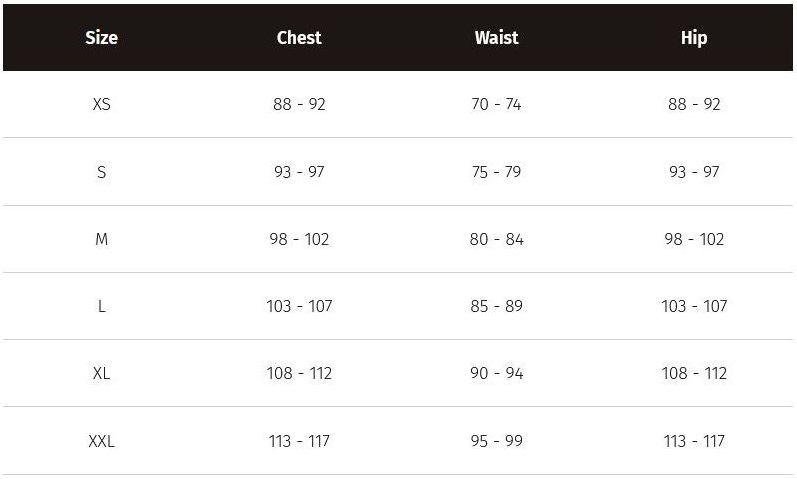Click the Hip column header

point(694,38)
